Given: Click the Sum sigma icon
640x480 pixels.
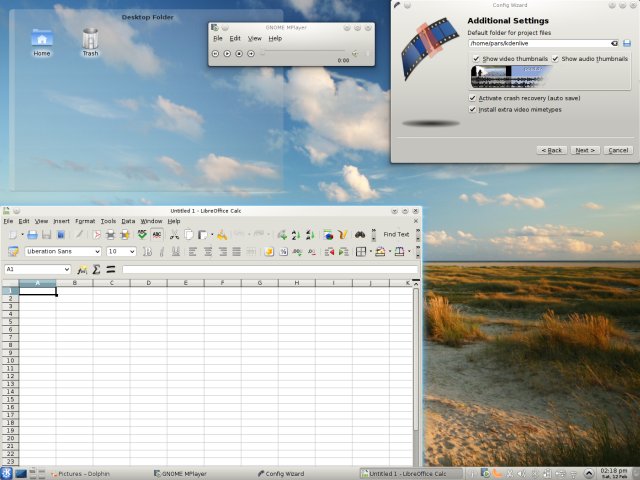Looking at the screenshot, I should pyautogui.click(x=96, y=270).
